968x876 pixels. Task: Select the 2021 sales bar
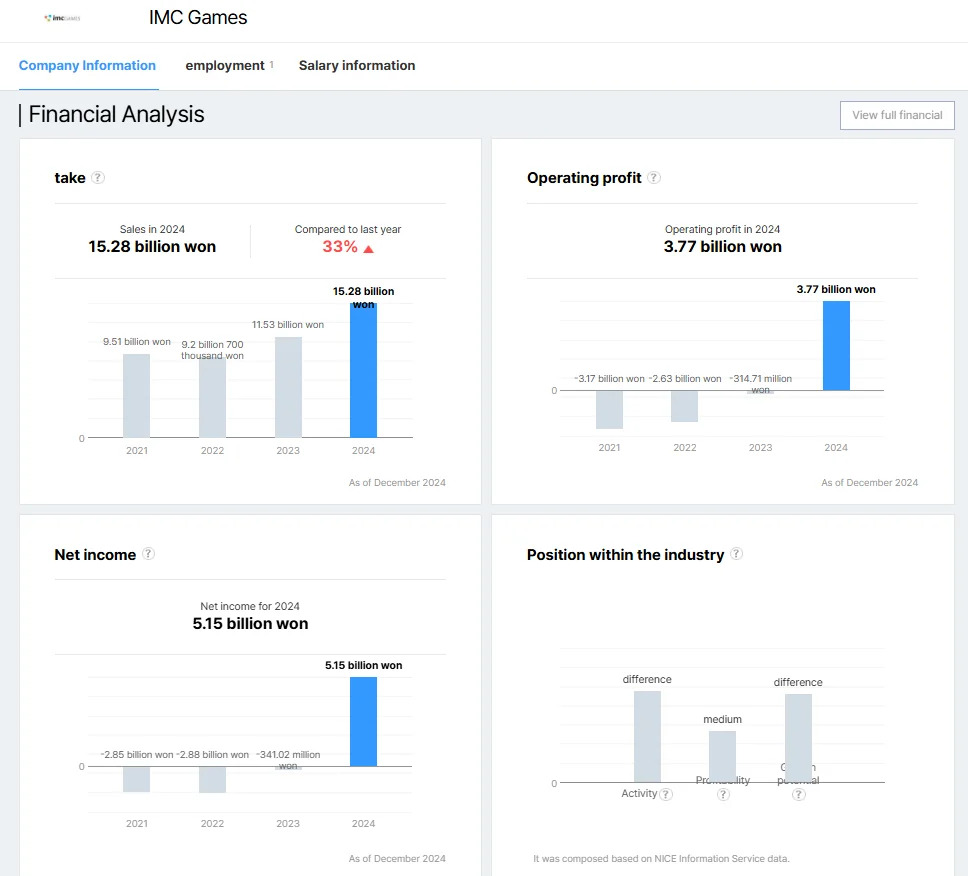tap(136, 396)
